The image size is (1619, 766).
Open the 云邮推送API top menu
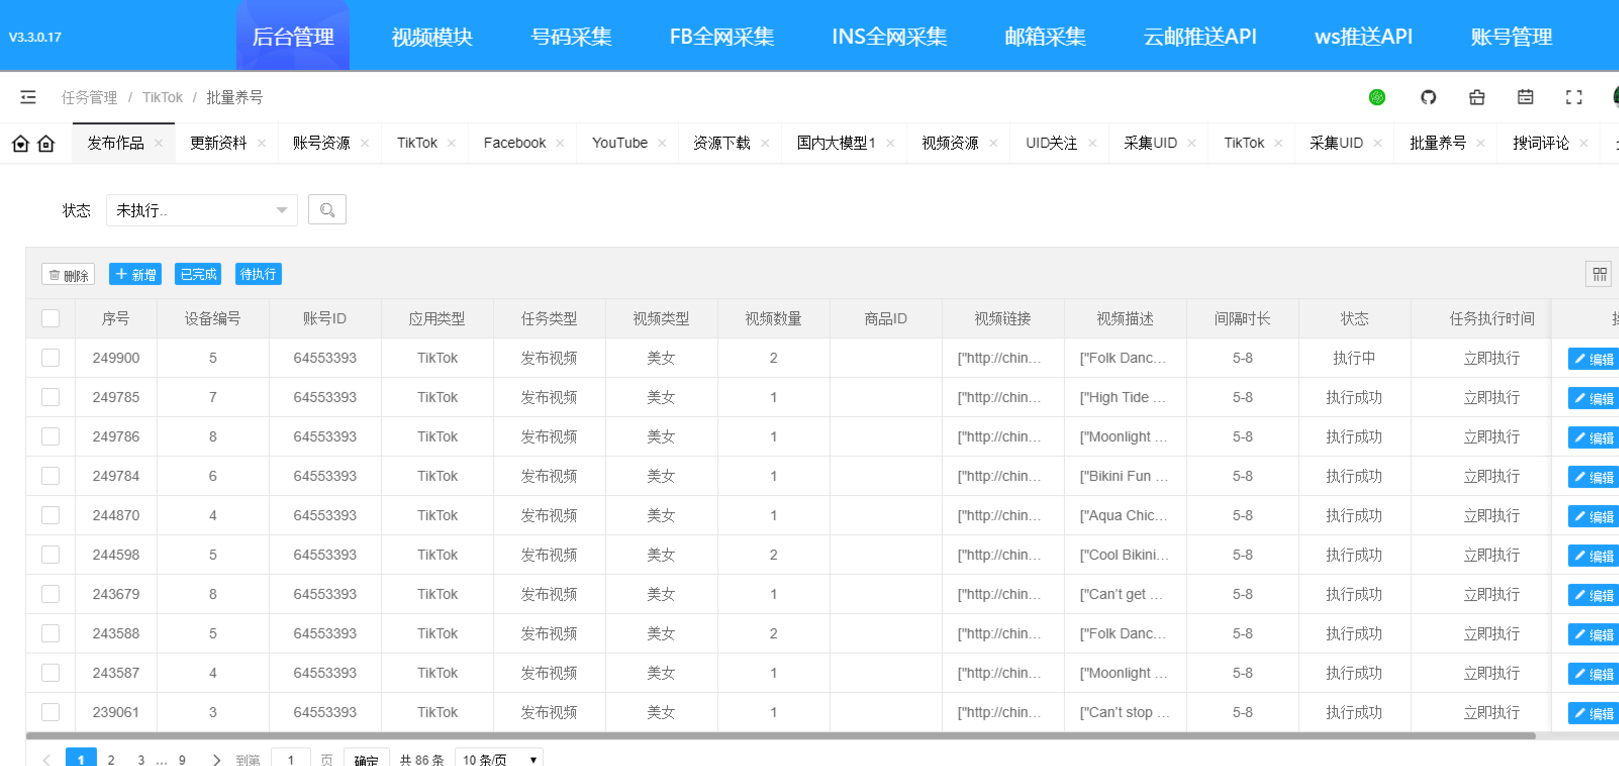pos(1200,36)
